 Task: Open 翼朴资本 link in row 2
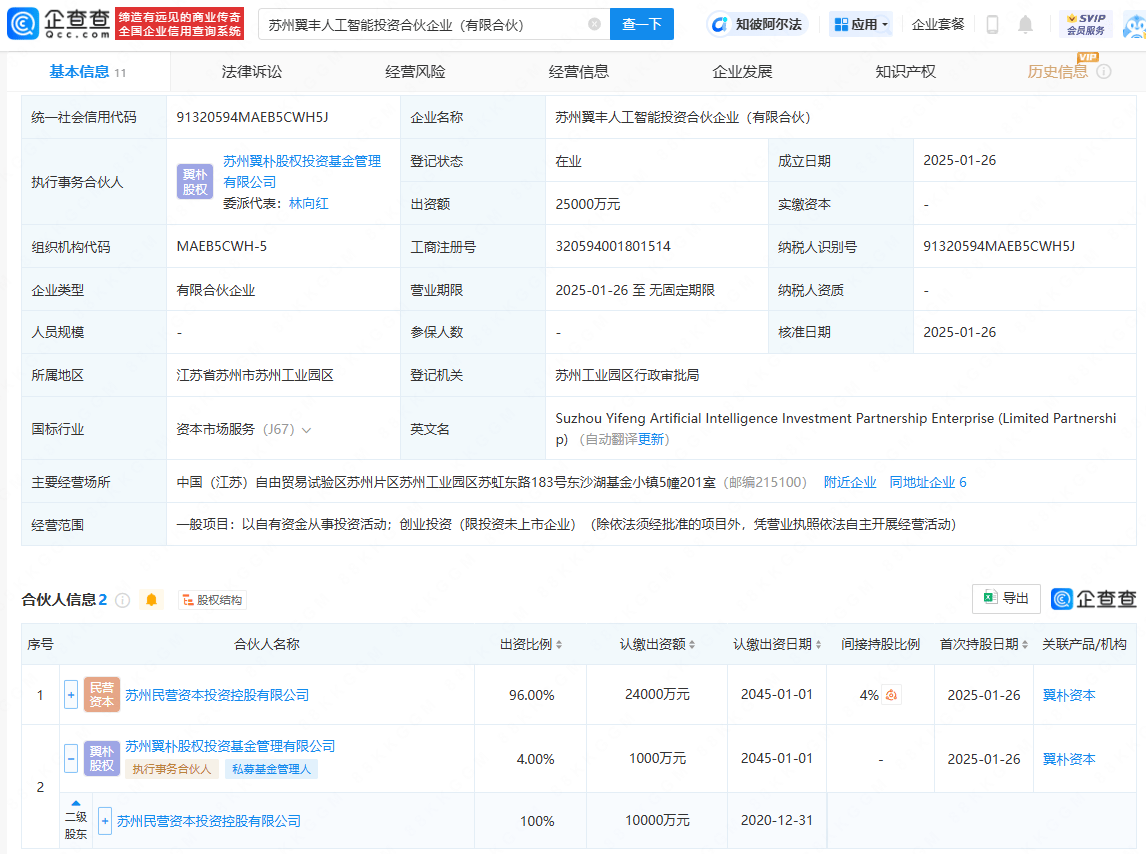tap(1069, 759)
